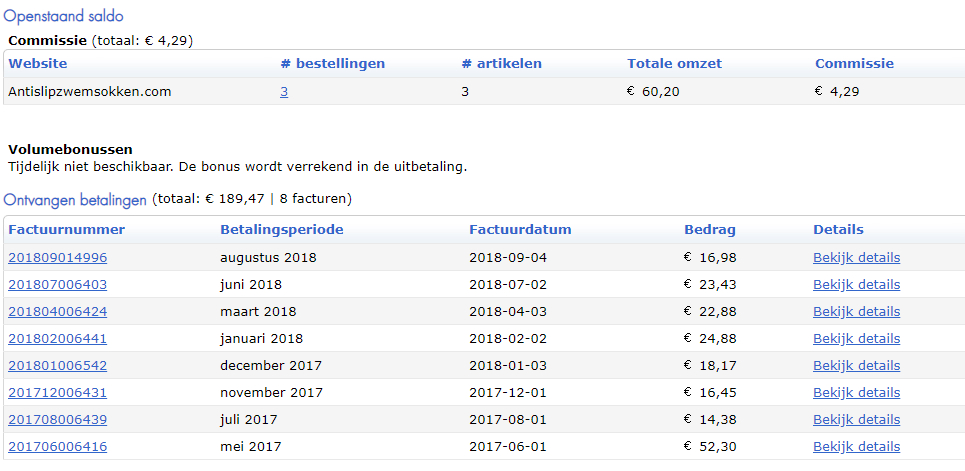View details for juni 2018 payment
Viewport: 965px width, 471px height.
[x=856, y=284]
